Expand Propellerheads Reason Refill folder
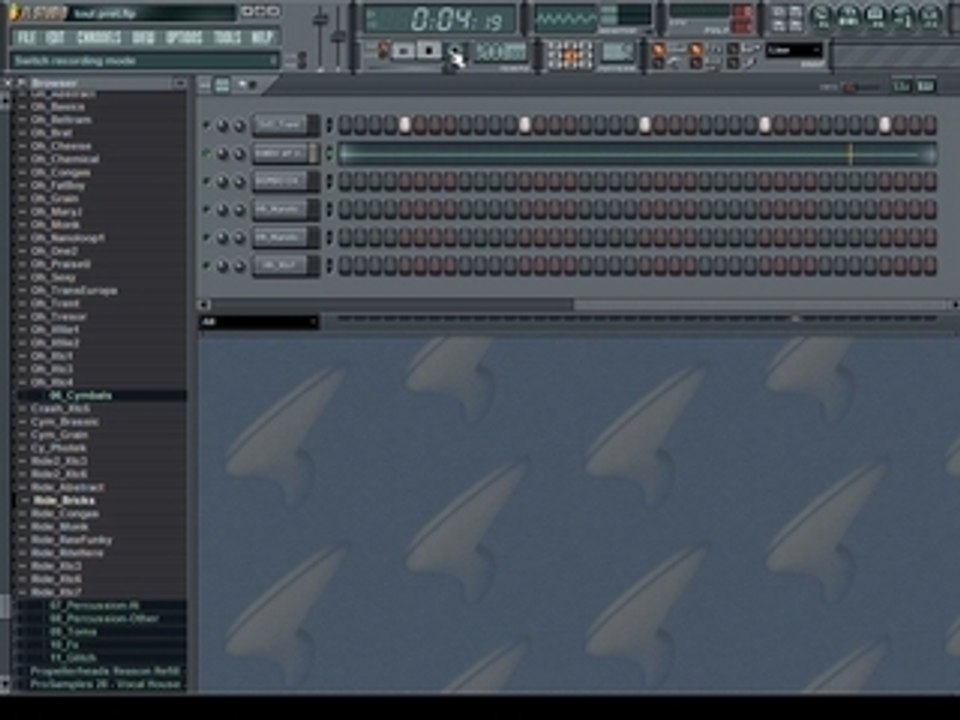960x720 pixels. point(105,671)
